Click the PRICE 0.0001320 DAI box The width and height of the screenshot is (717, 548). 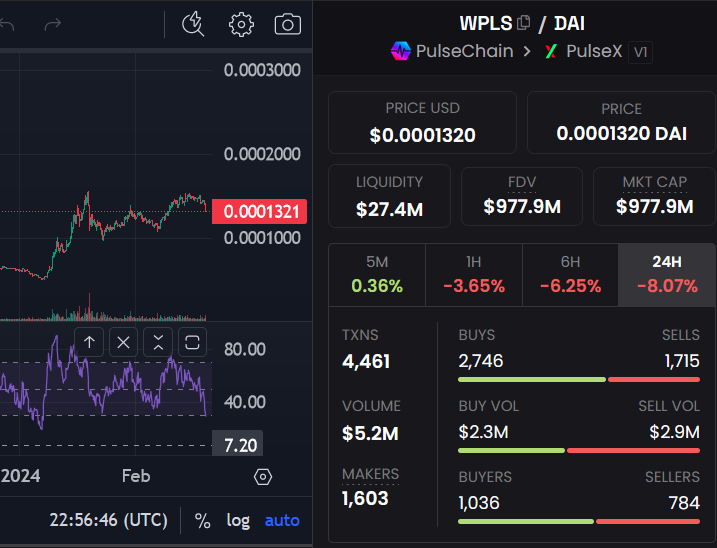[x=621, y=123]
